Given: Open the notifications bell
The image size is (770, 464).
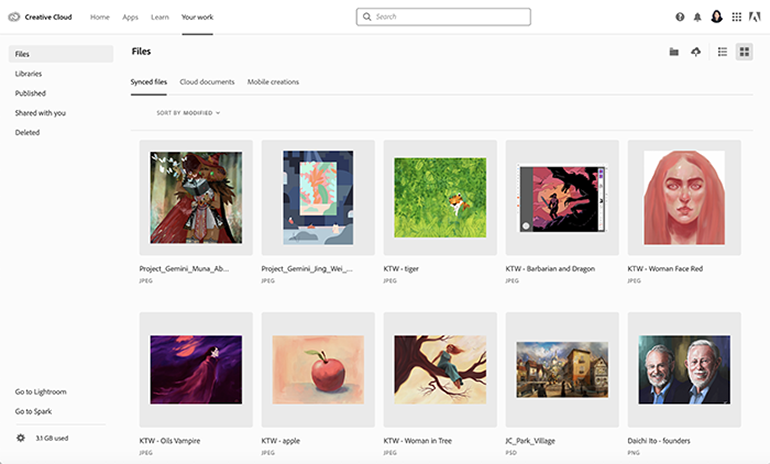Looking at the screenshot, I should click(x=697, y=17).
